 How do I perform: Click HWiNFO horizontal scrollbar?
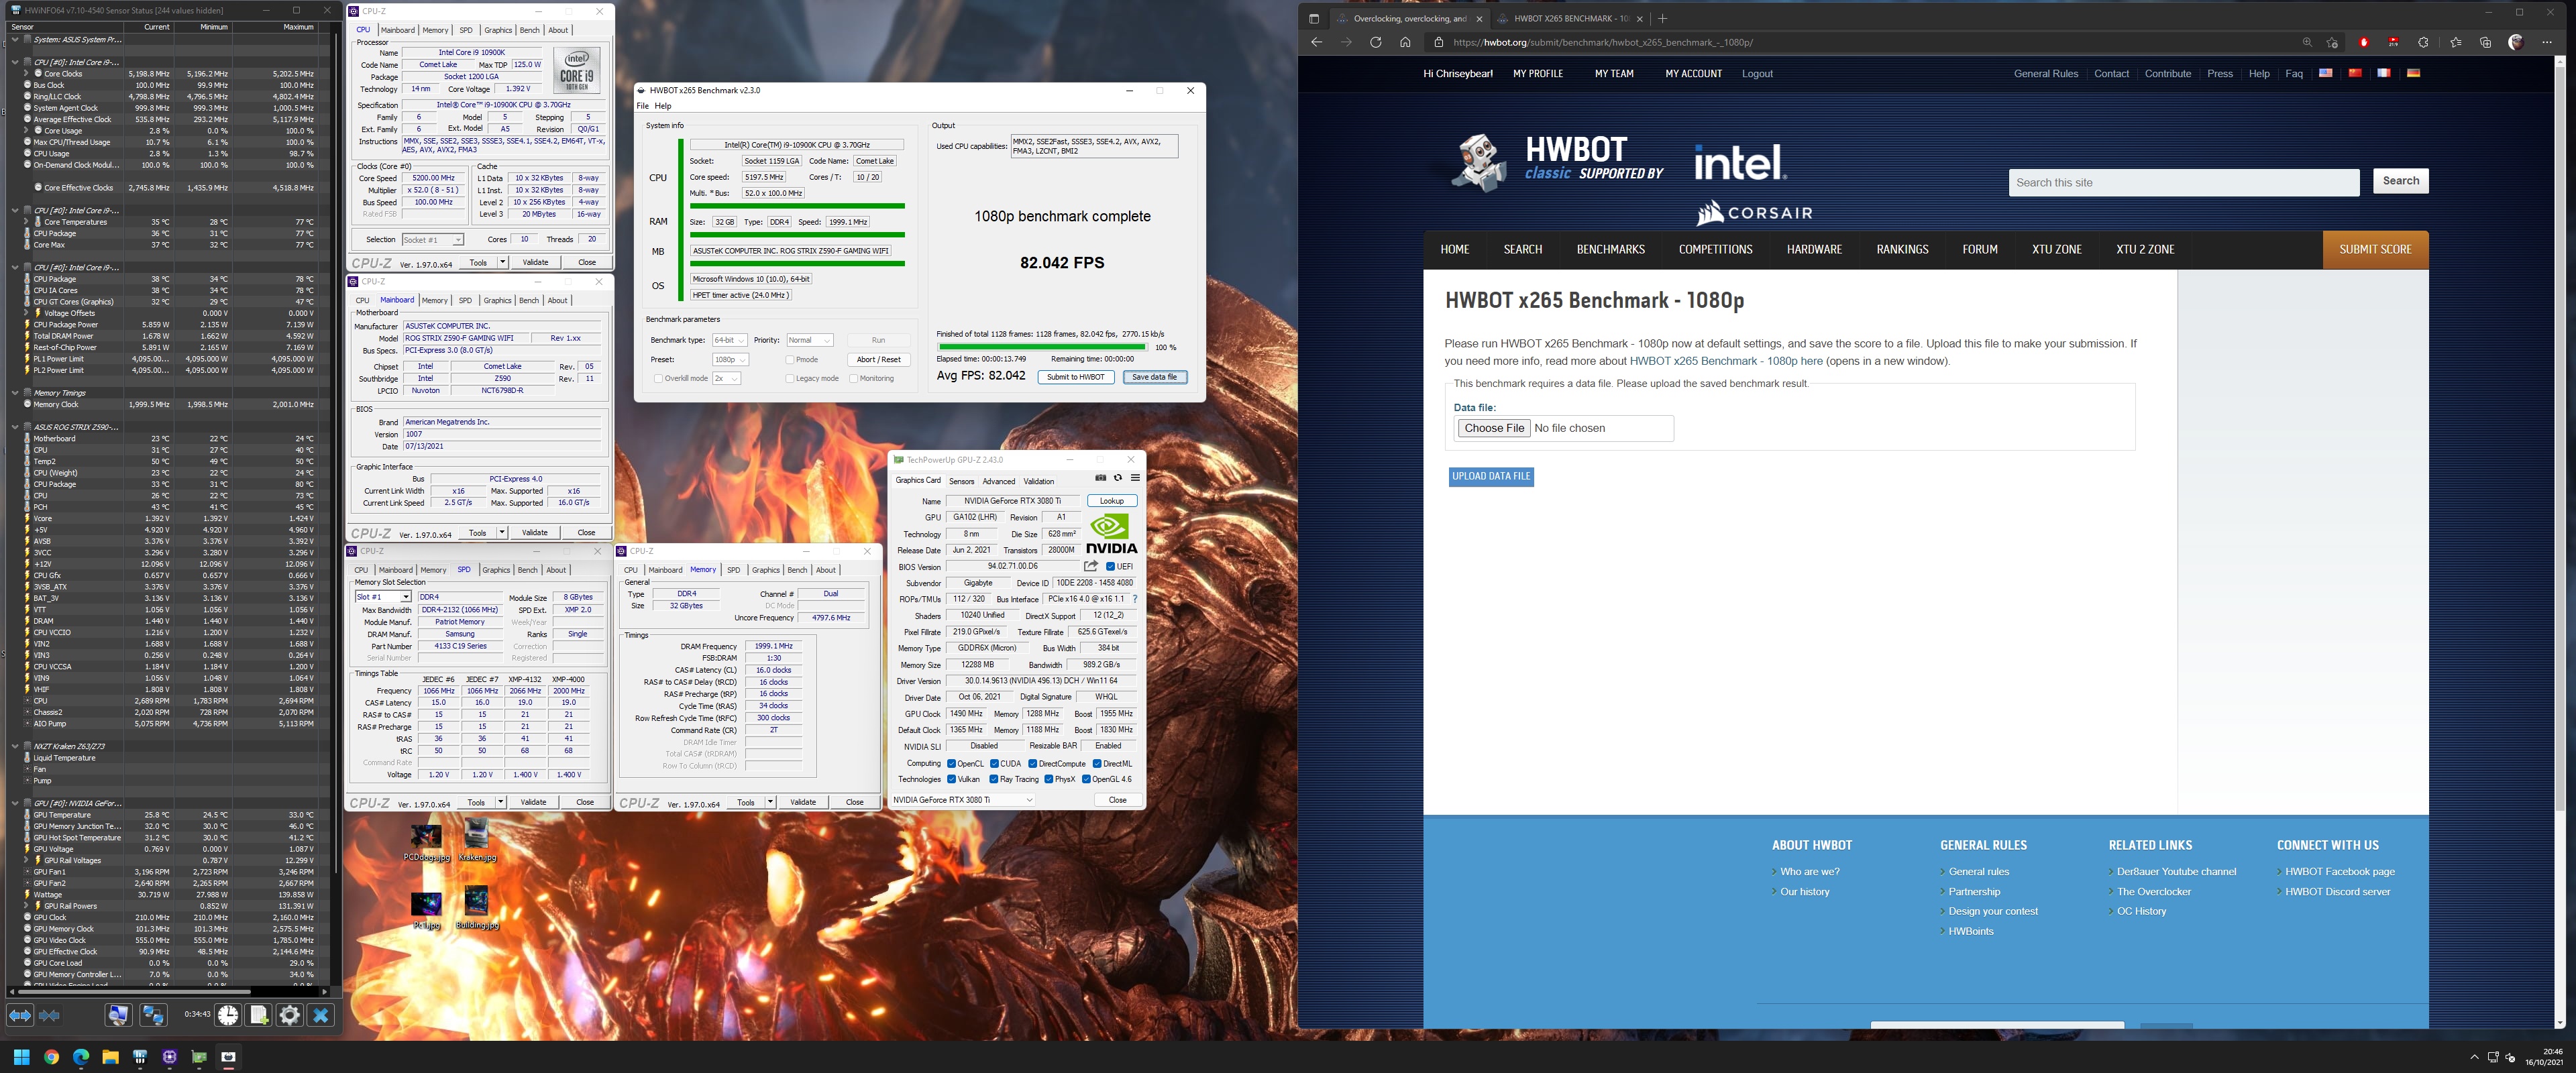tap(134, 992)
